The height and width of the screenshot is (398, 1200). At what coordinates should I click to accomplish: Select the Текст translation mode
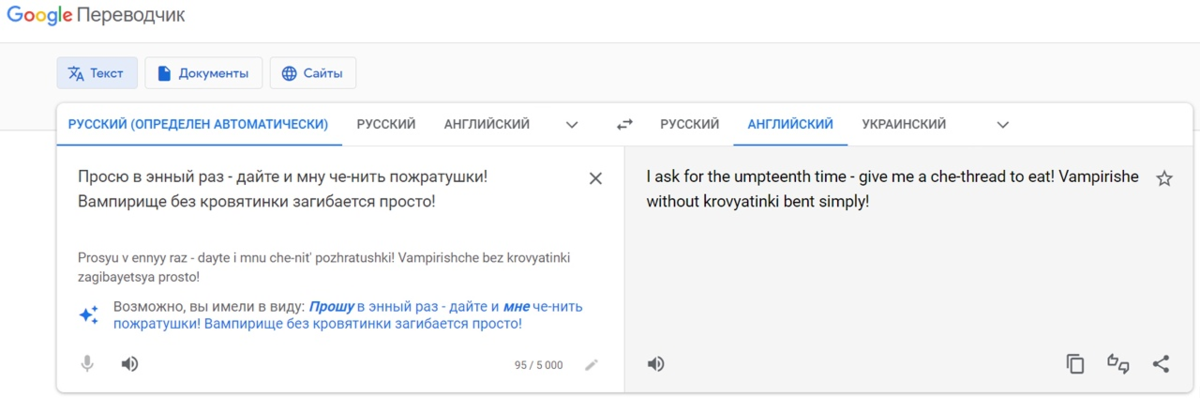97,73
